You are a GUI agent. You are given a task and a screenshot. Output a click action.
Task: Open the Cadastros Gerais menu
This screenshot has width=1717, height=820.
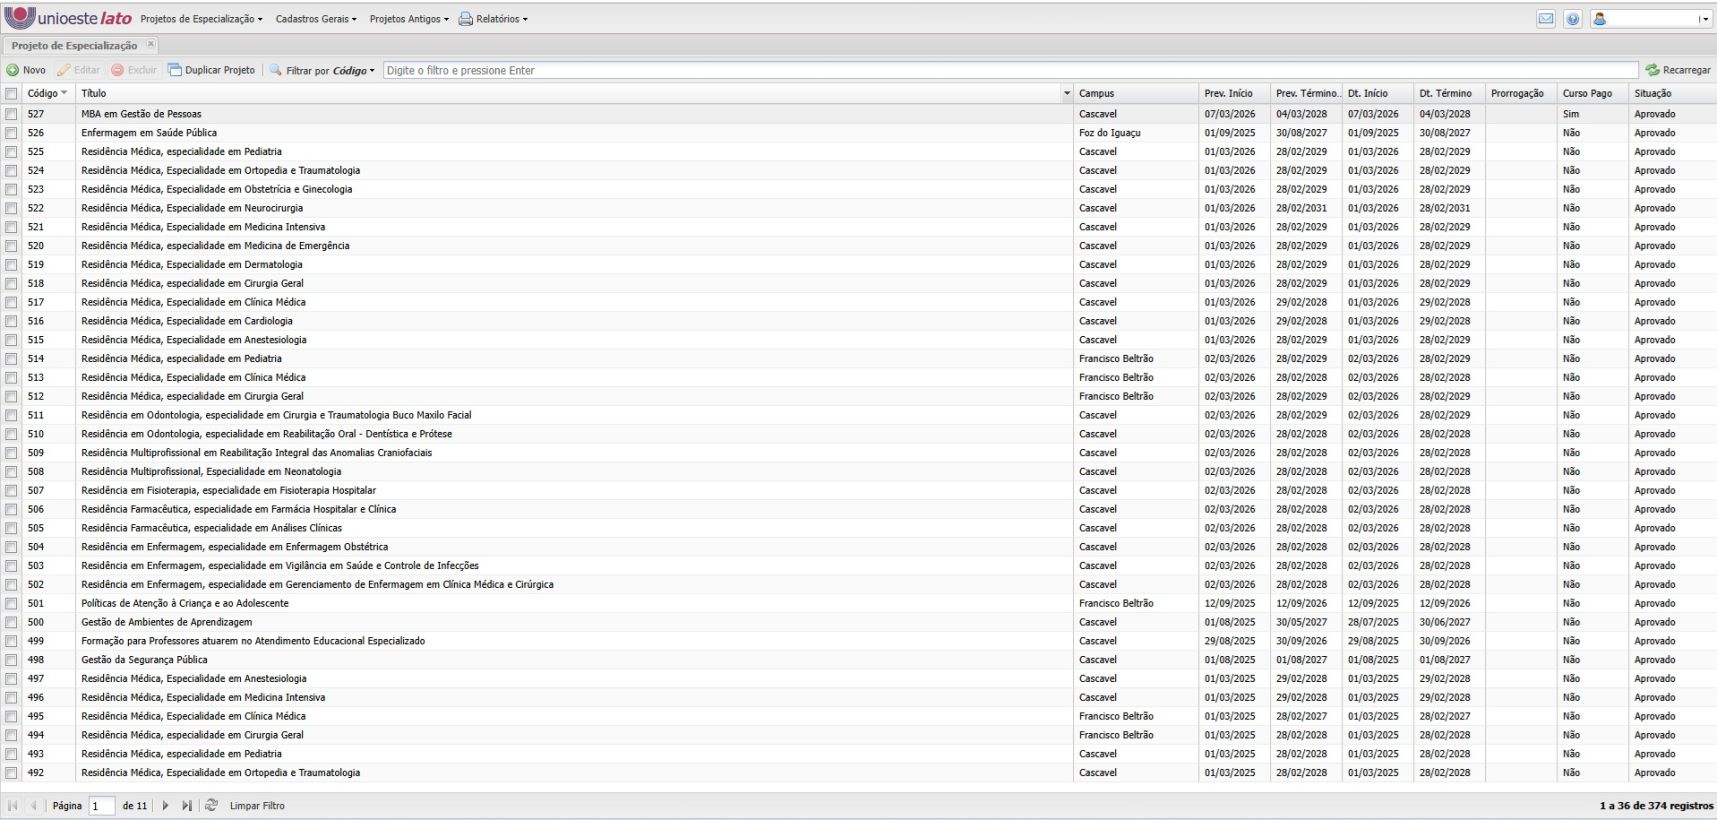[x=315, y=19]
